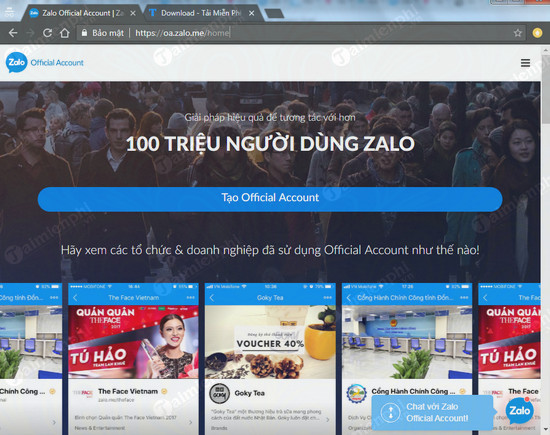Click the browser back arrow
550x435 pixels.
[x=13, y=33]
